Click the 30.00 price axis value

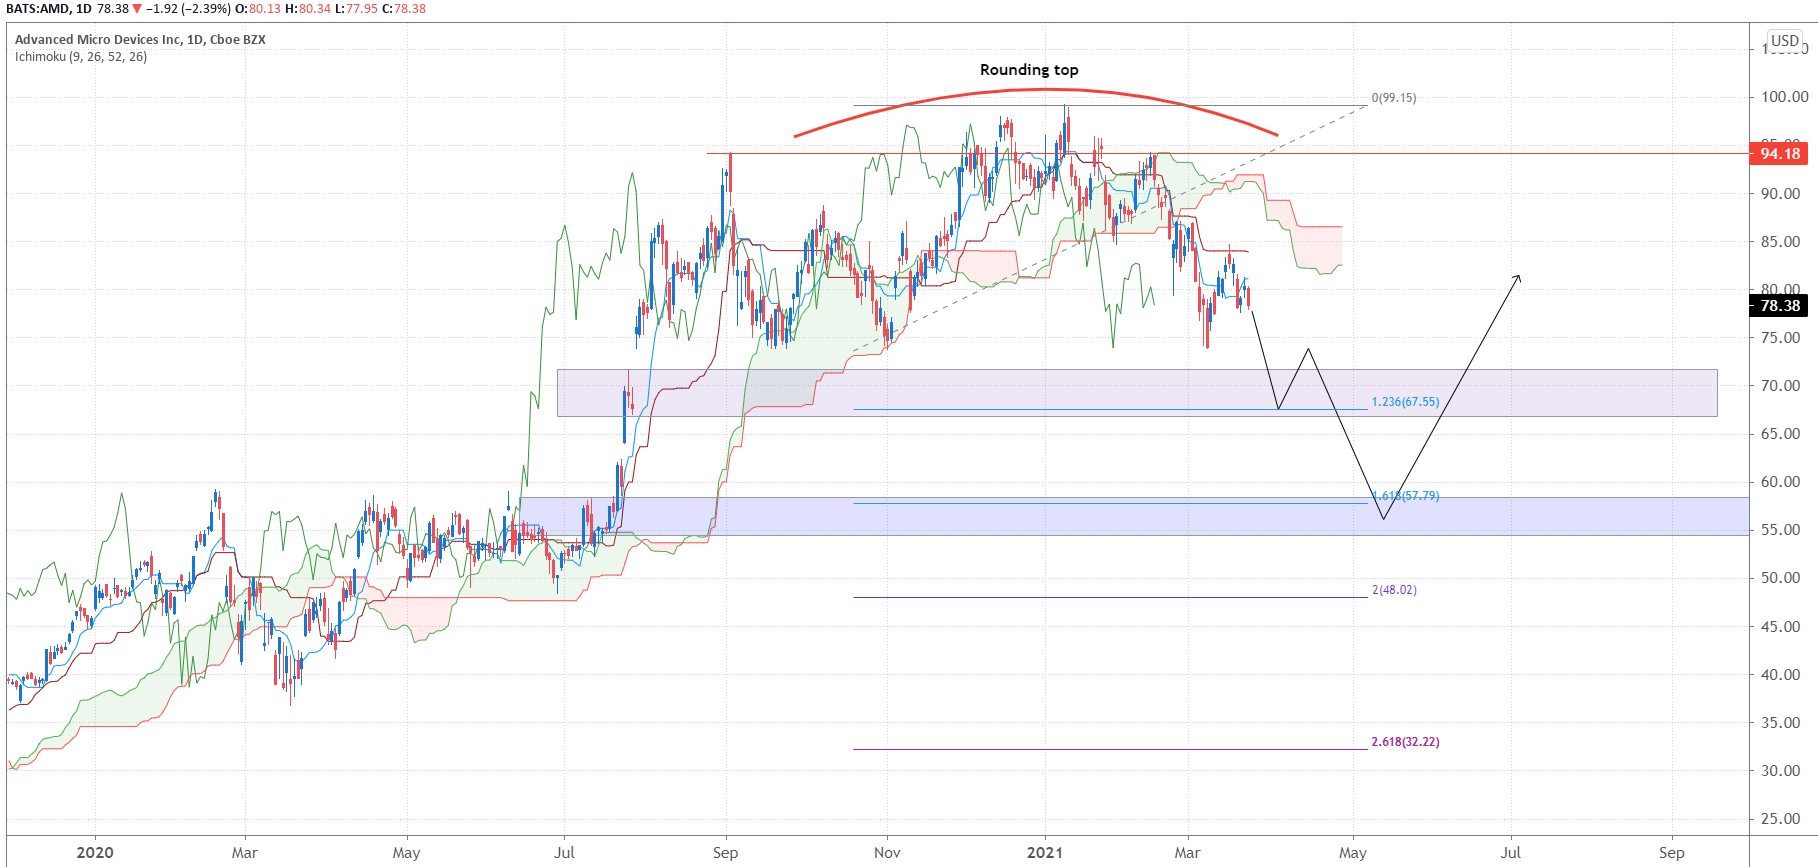(1781, 771)
